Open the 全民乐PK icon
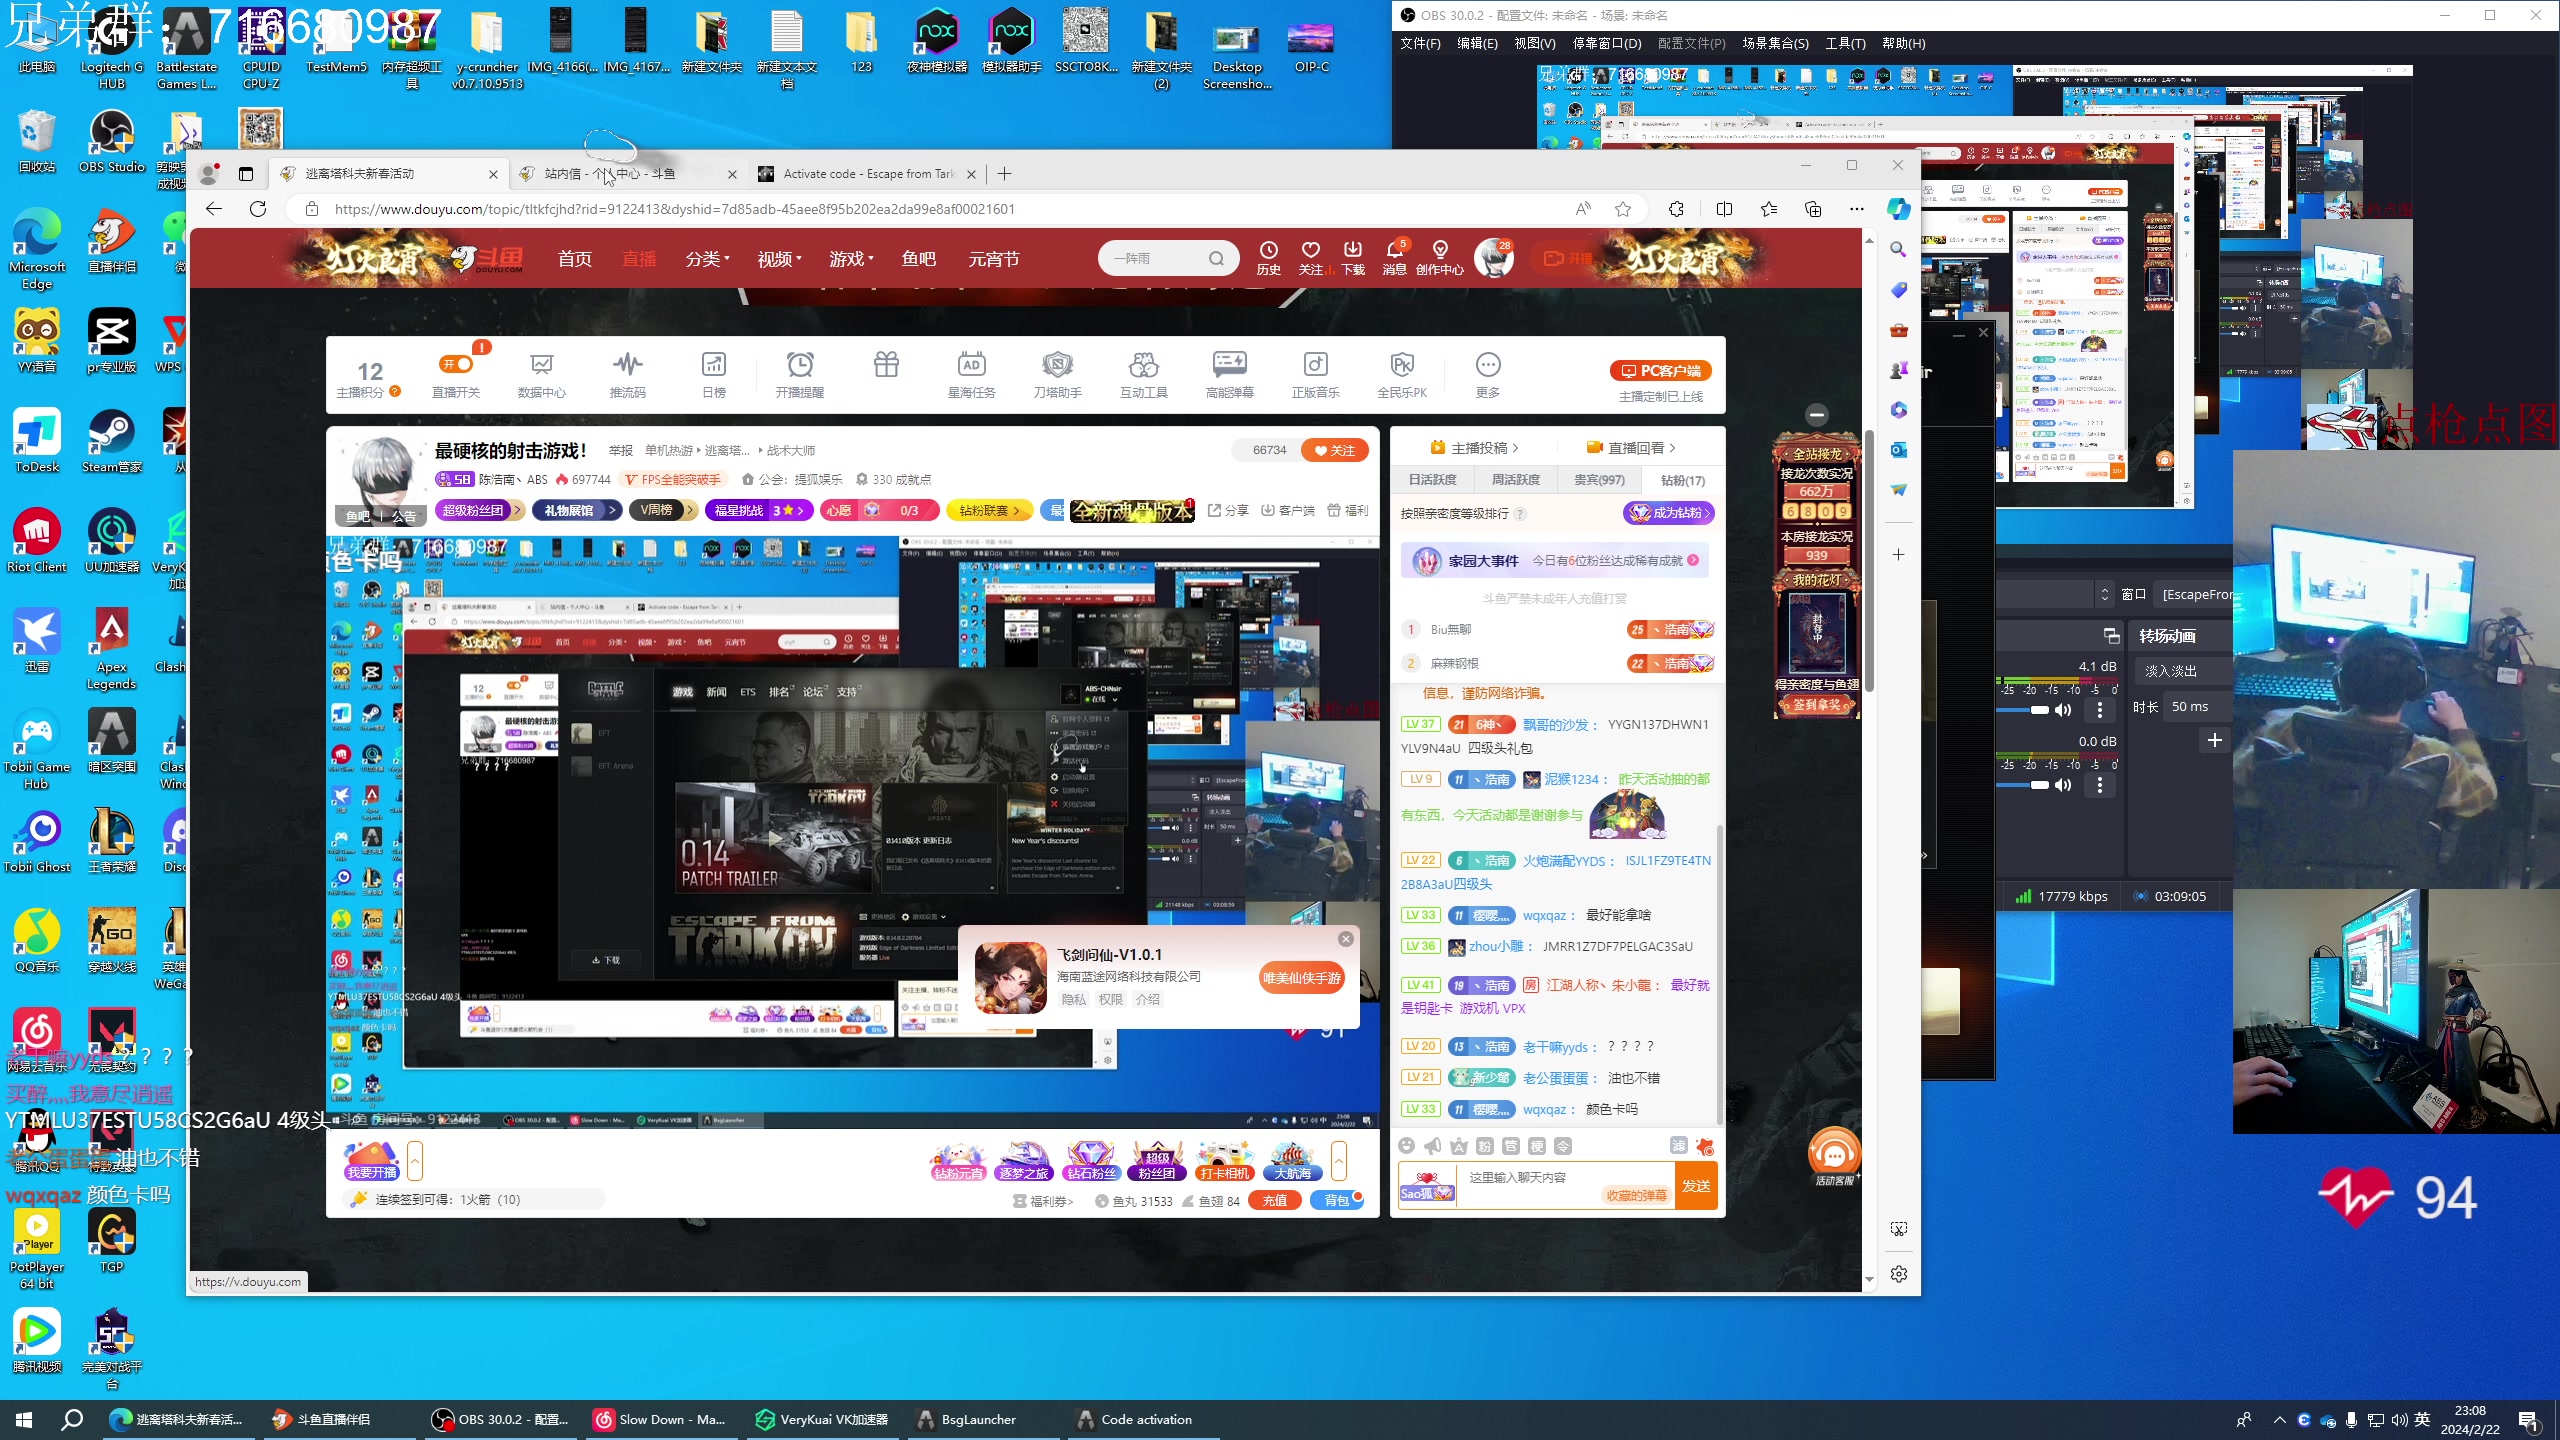 1402,374
